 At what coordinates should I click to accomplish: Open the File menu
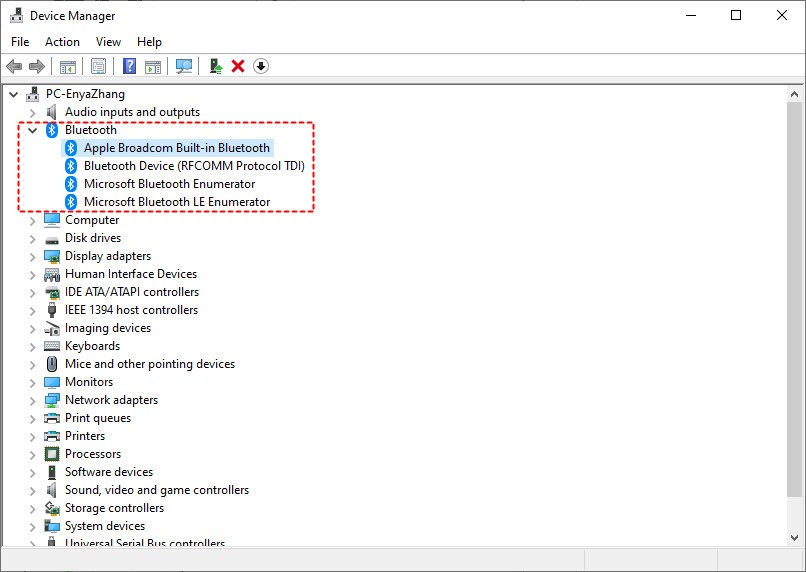pyautogui.click(x=20, y=42)
